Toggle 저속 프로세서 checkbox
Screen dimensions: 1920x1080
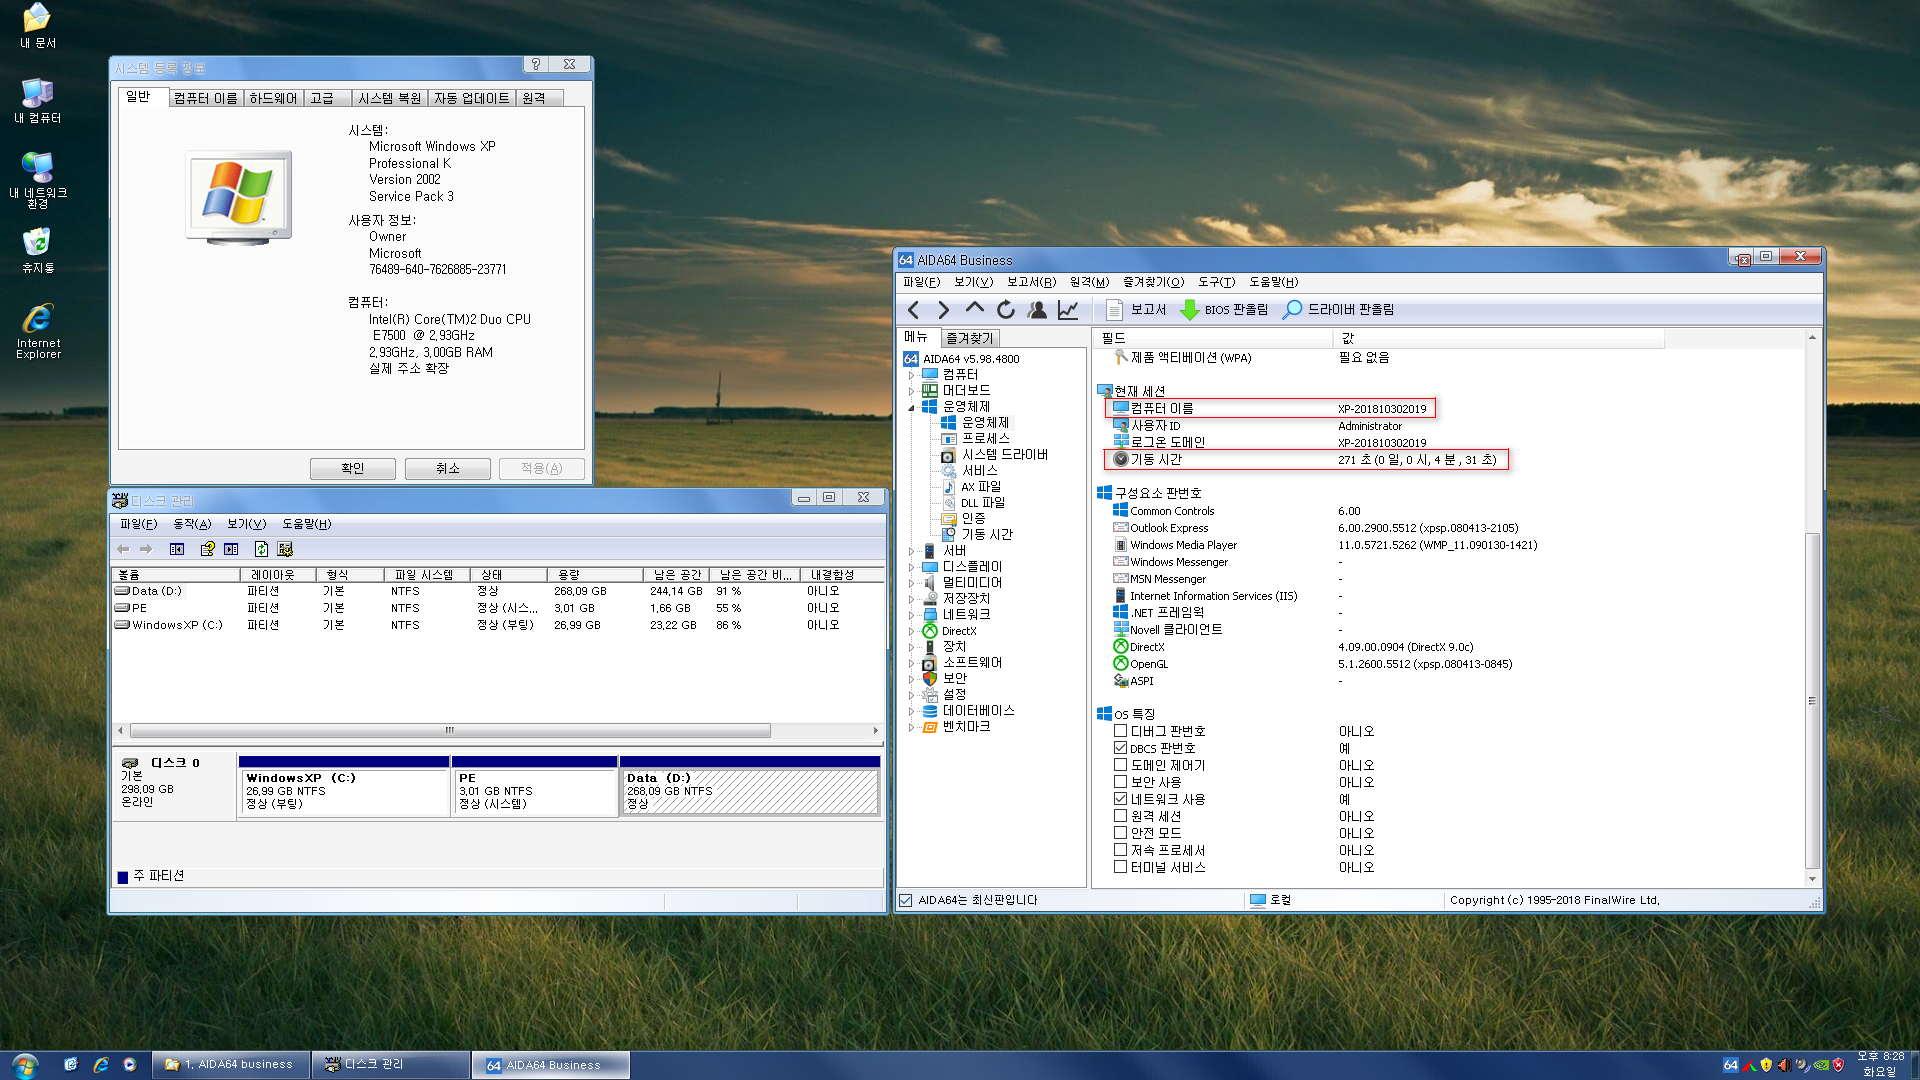tap(1120, 850)
